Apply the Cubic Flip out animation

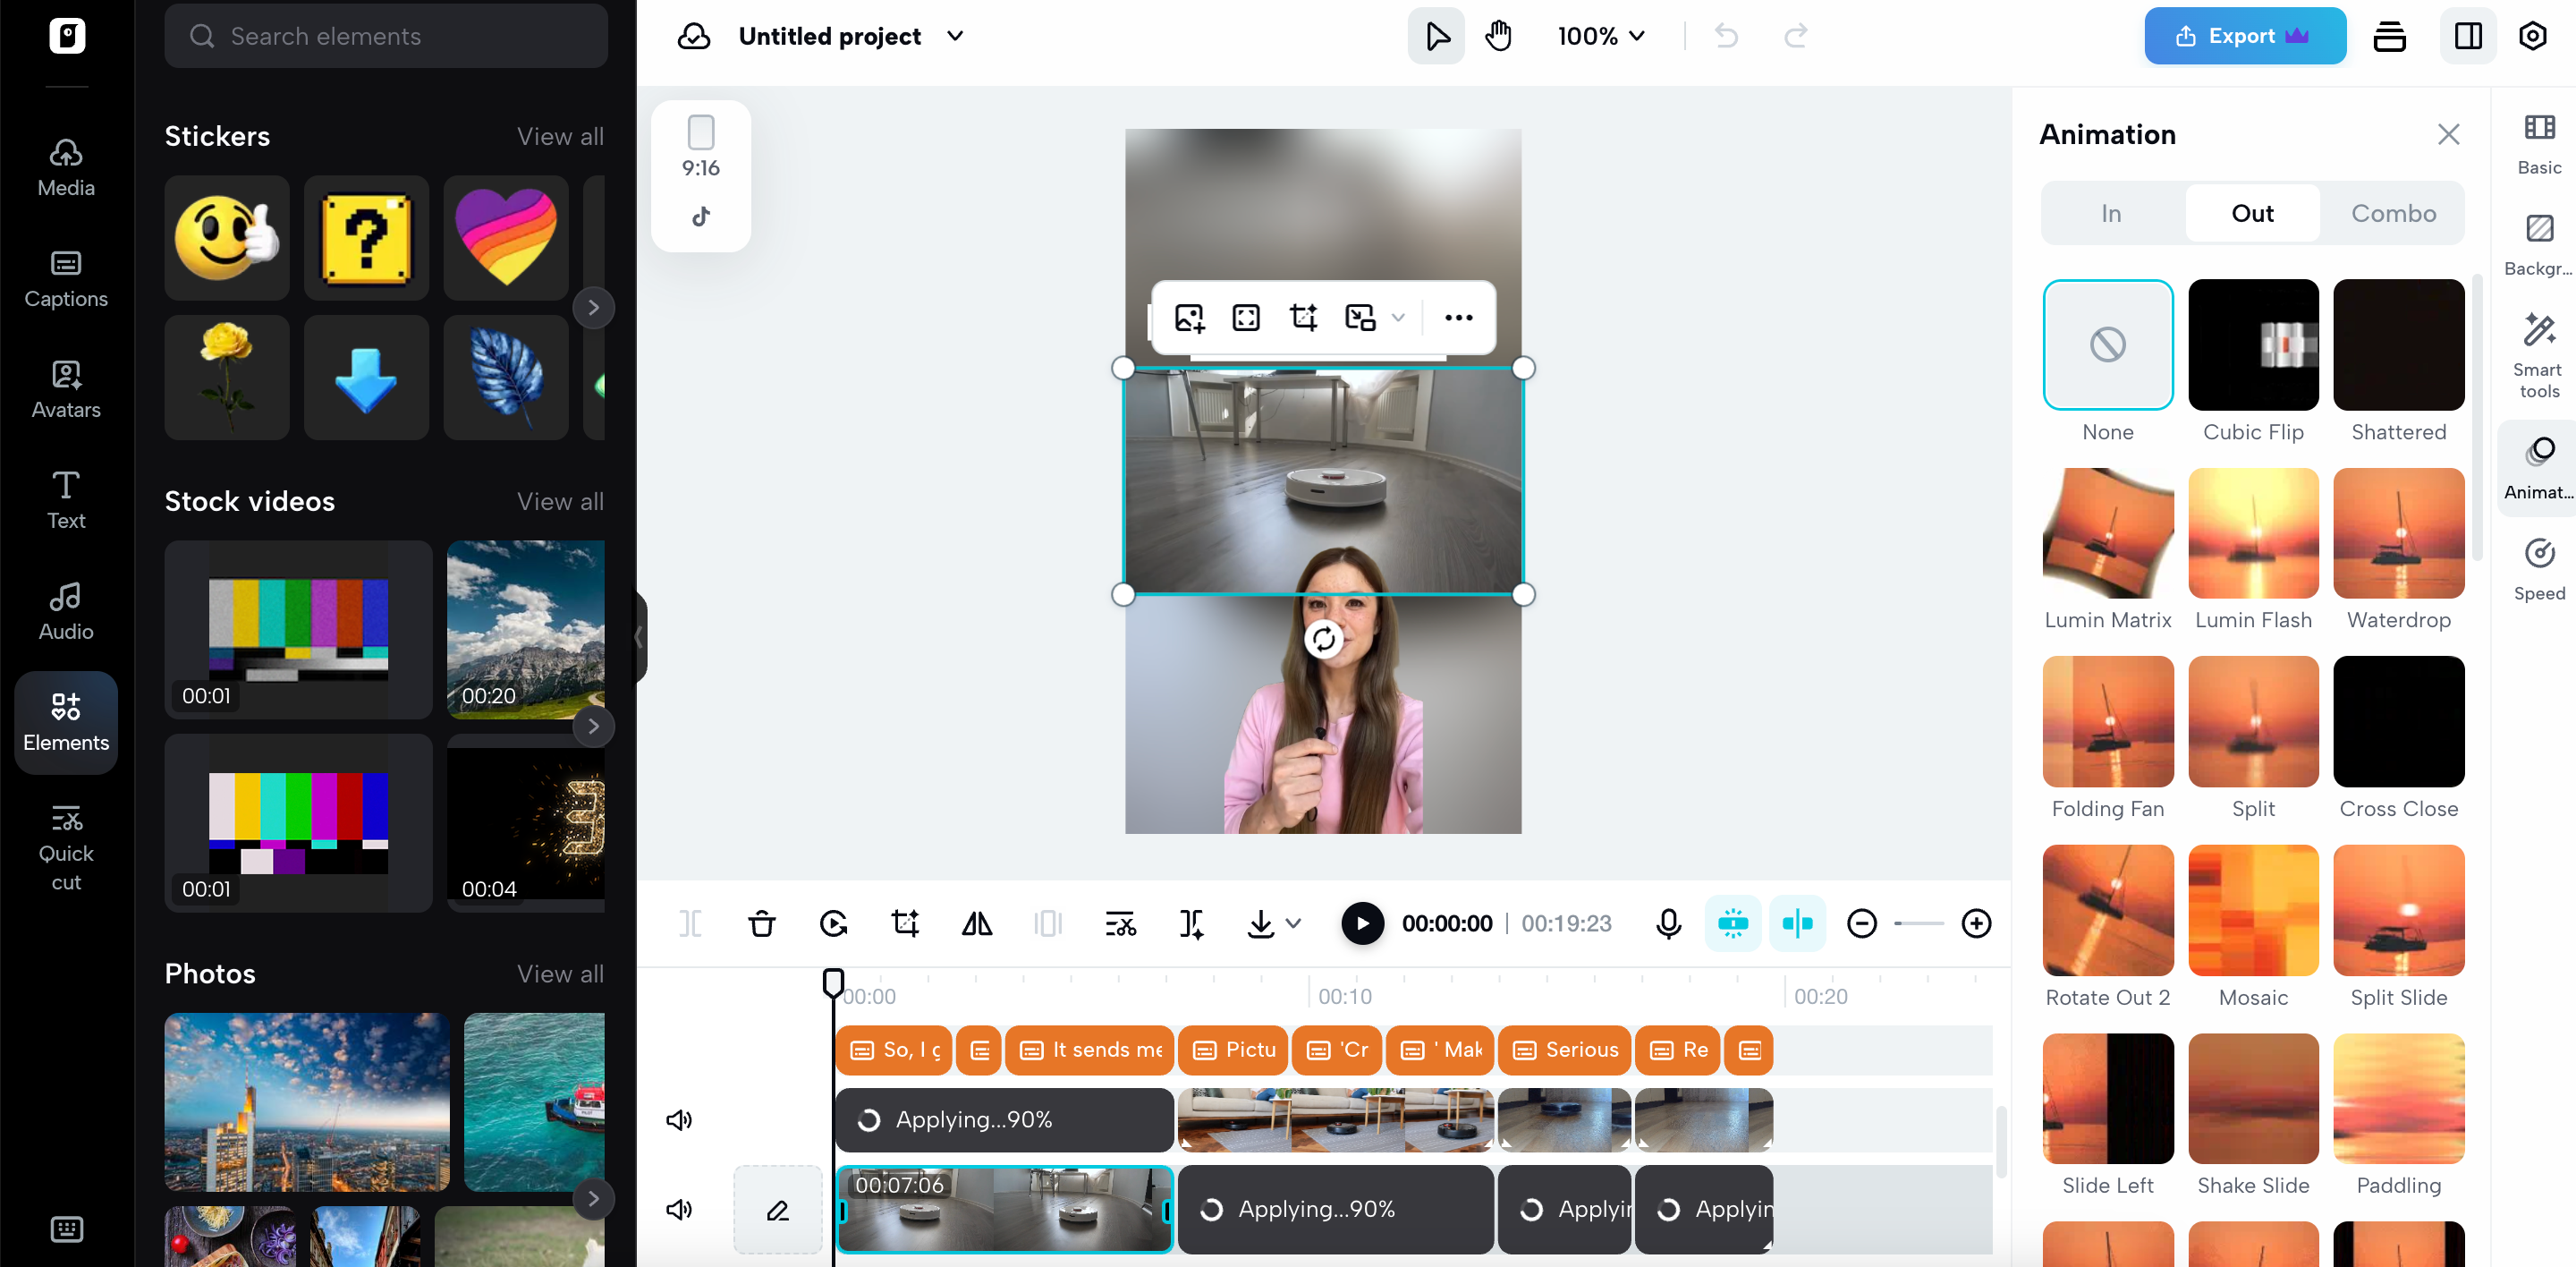(x=2252, y=345)
